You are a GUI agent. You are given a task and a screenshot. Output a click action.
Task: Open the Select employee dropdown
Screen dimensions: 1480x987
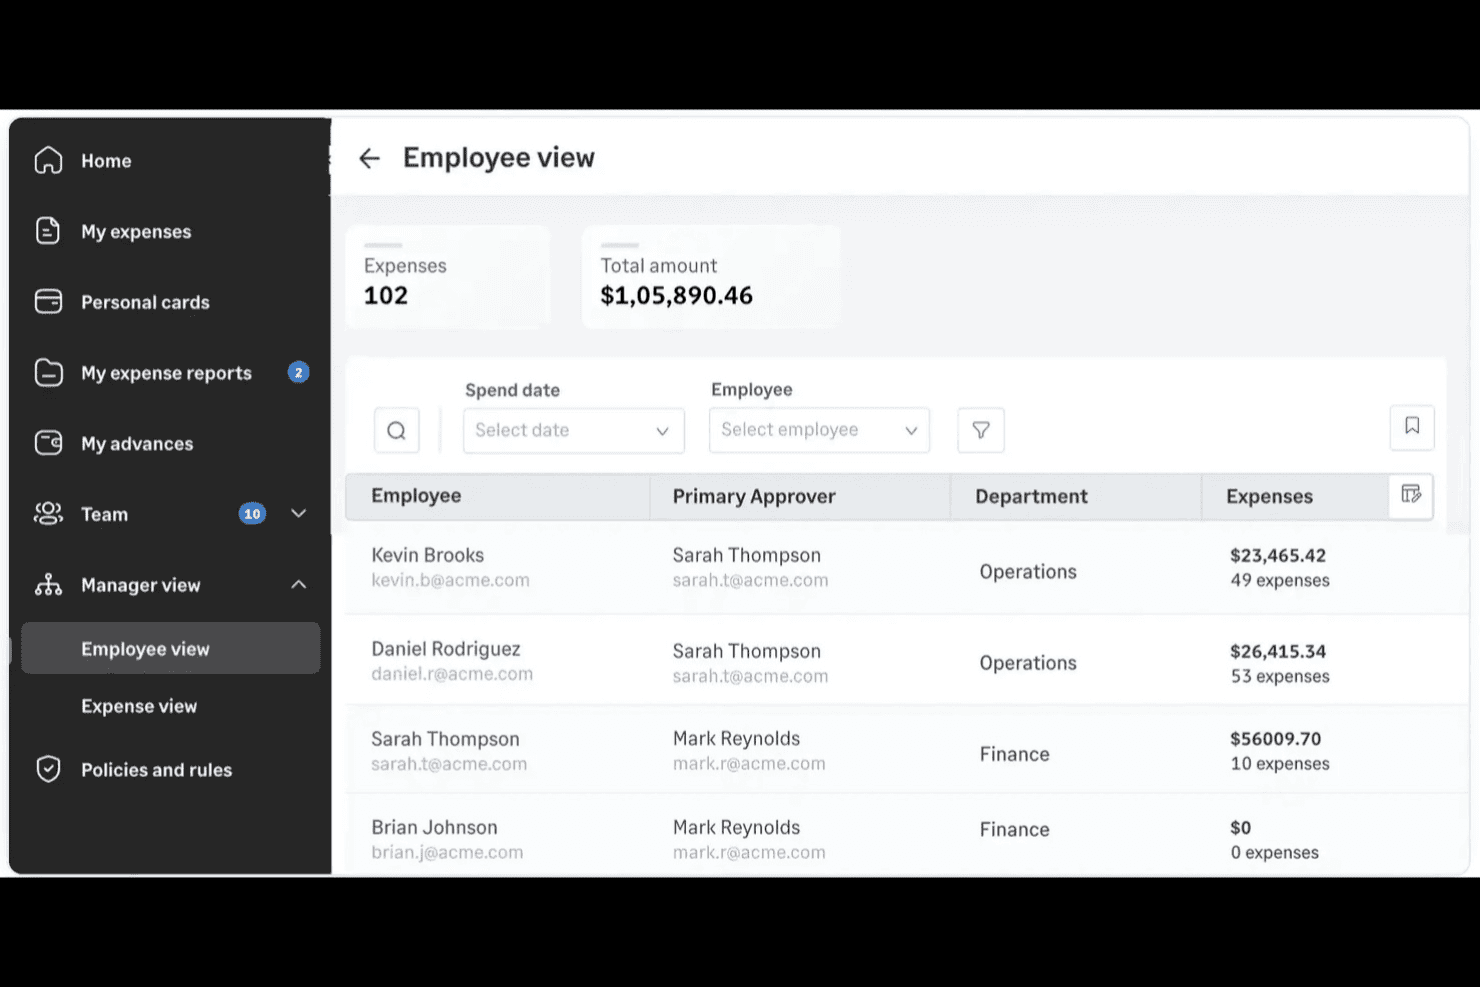click(819, 430)
